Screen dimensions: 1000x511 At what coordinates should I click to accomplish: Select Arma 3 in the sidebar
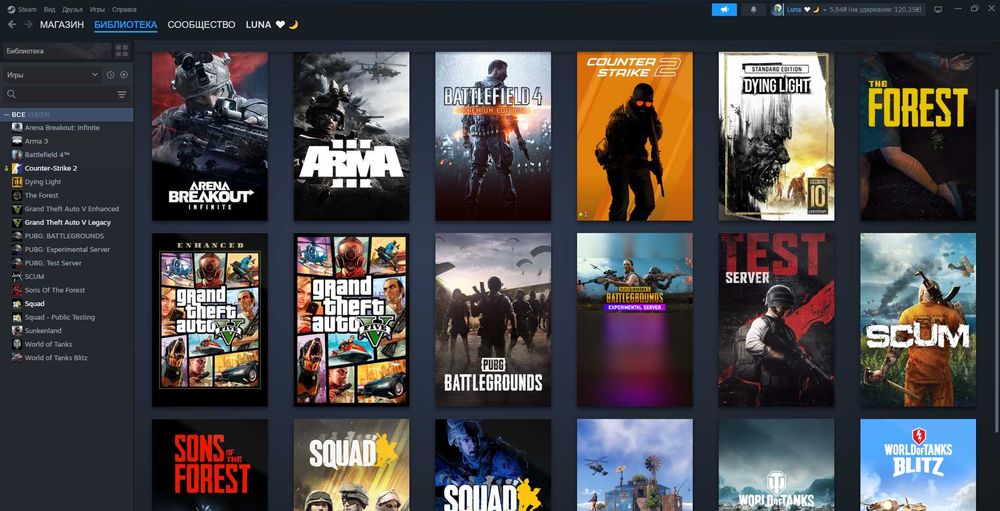36,141
